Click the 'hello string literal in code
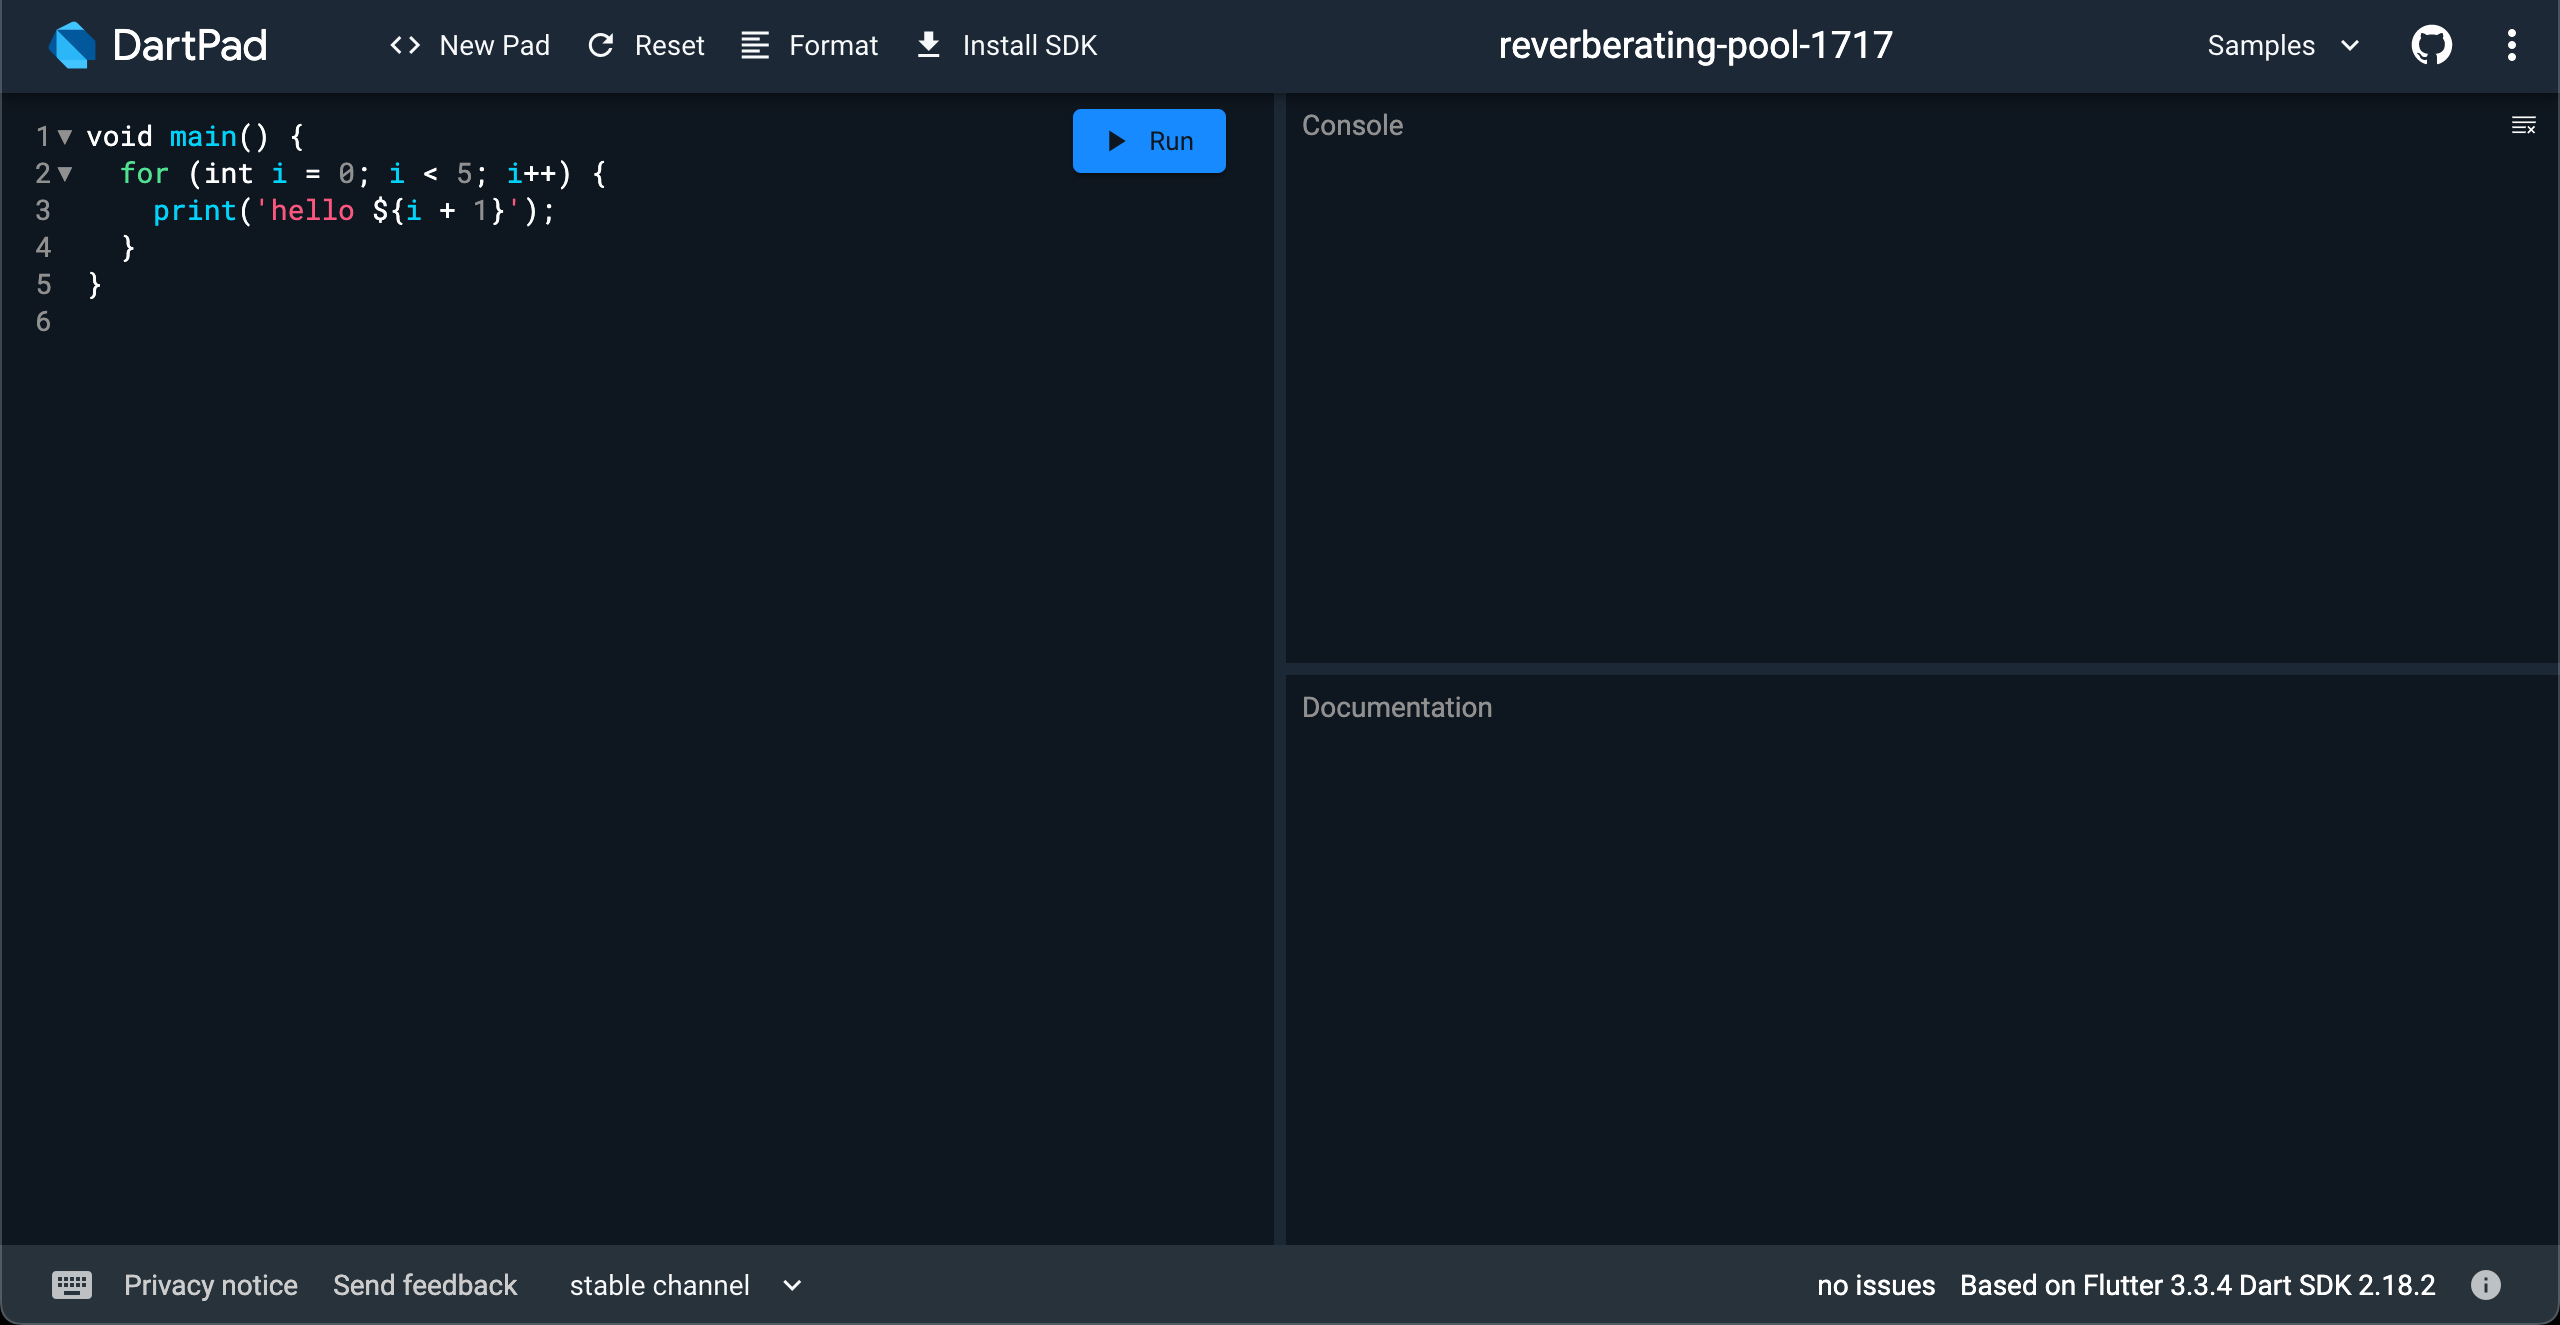This screenshot has width=2560, height=1325. pos(304,210)
